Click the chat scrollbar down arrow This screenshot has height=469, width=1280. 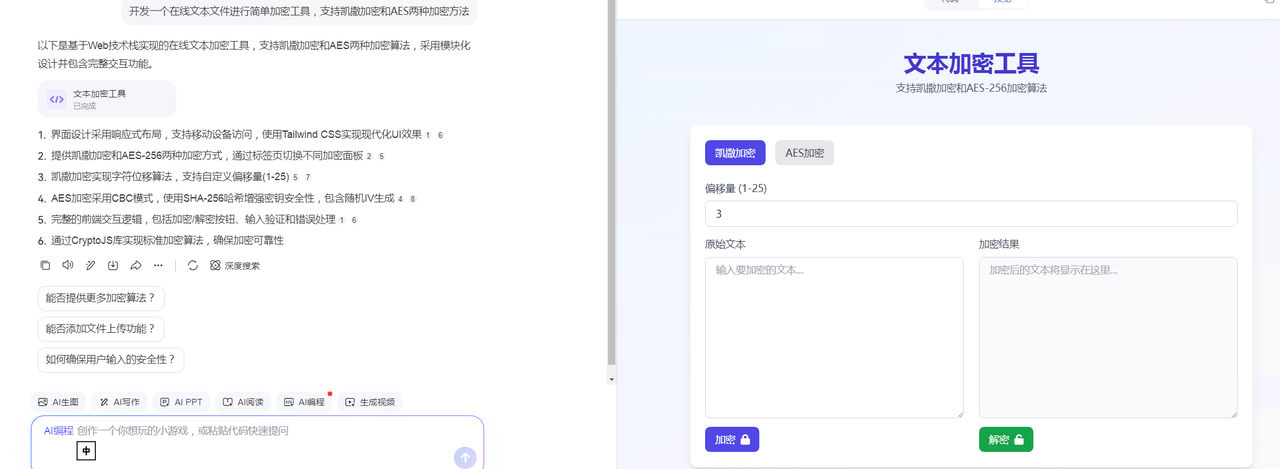point(612,379)
